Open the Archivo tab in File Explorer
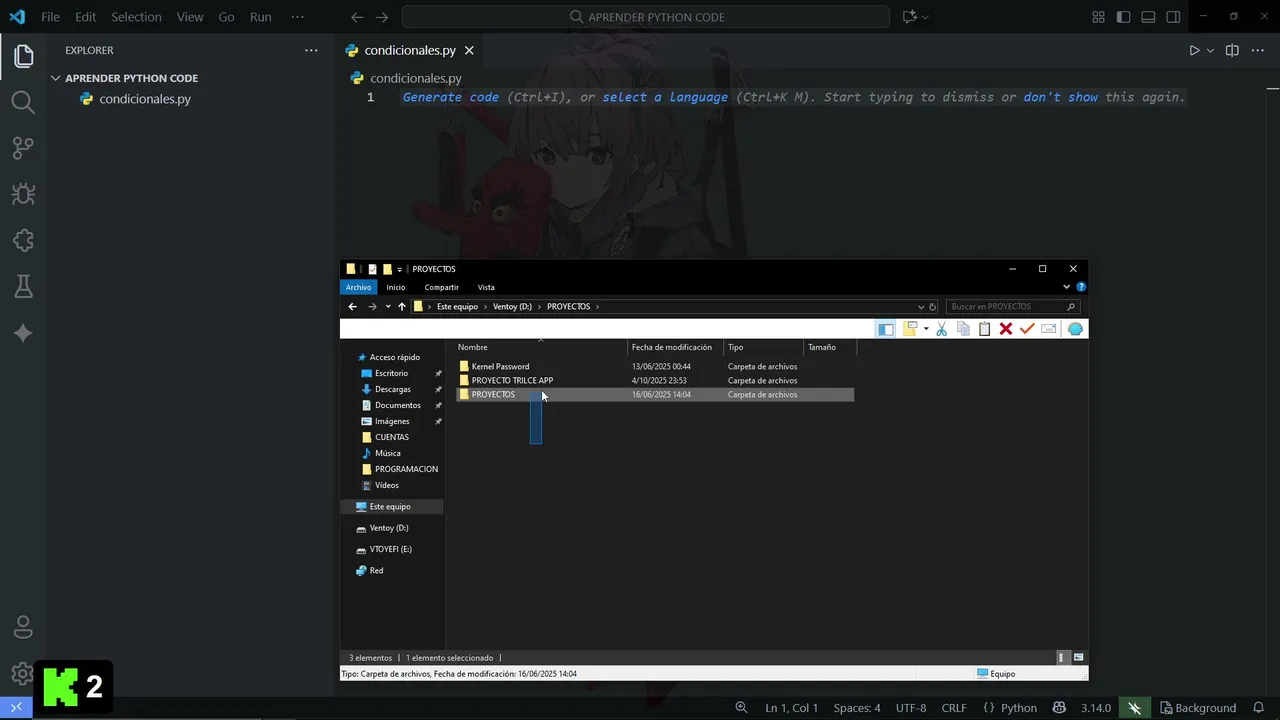 [x=358, y=287]
